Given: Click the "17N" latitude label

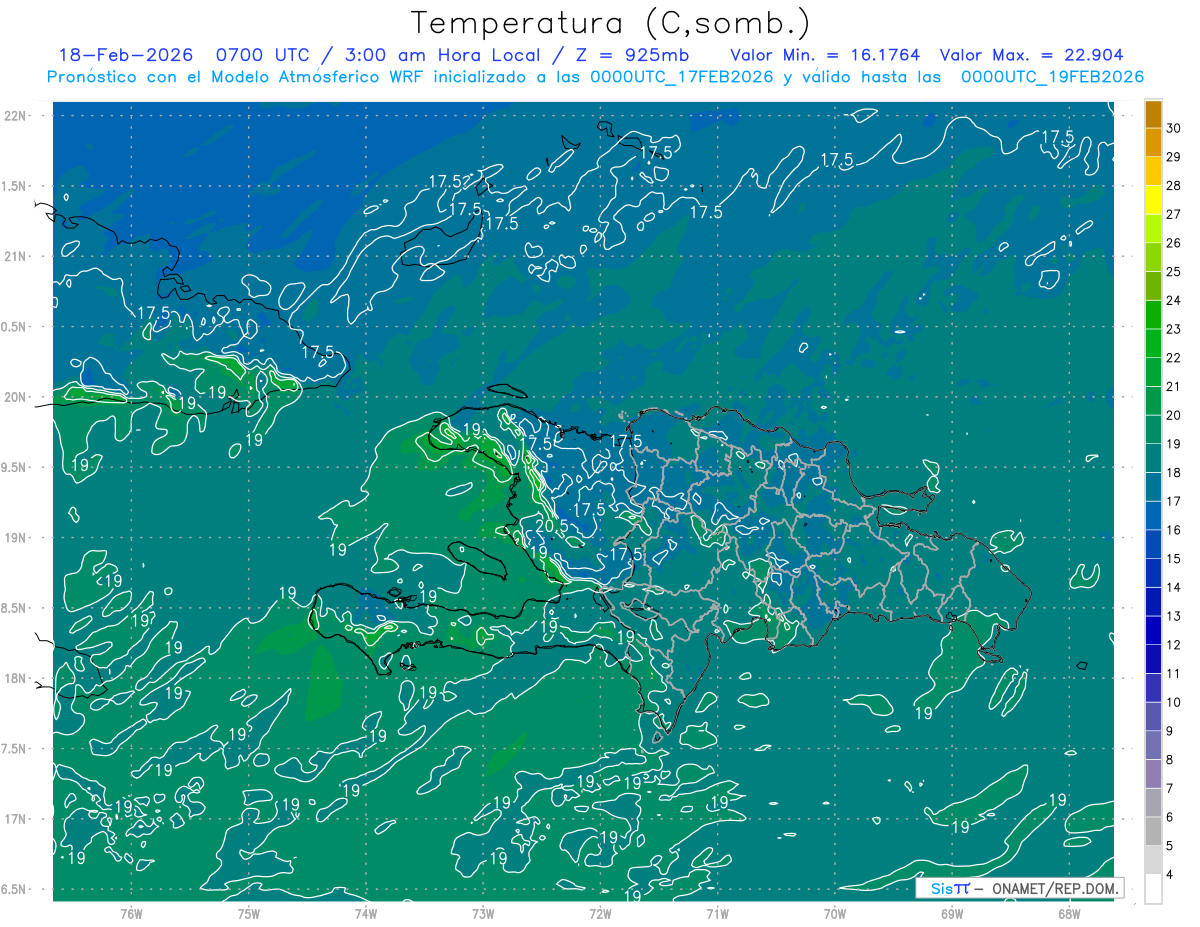Looking at the screenshot, I should pos(15,819).
